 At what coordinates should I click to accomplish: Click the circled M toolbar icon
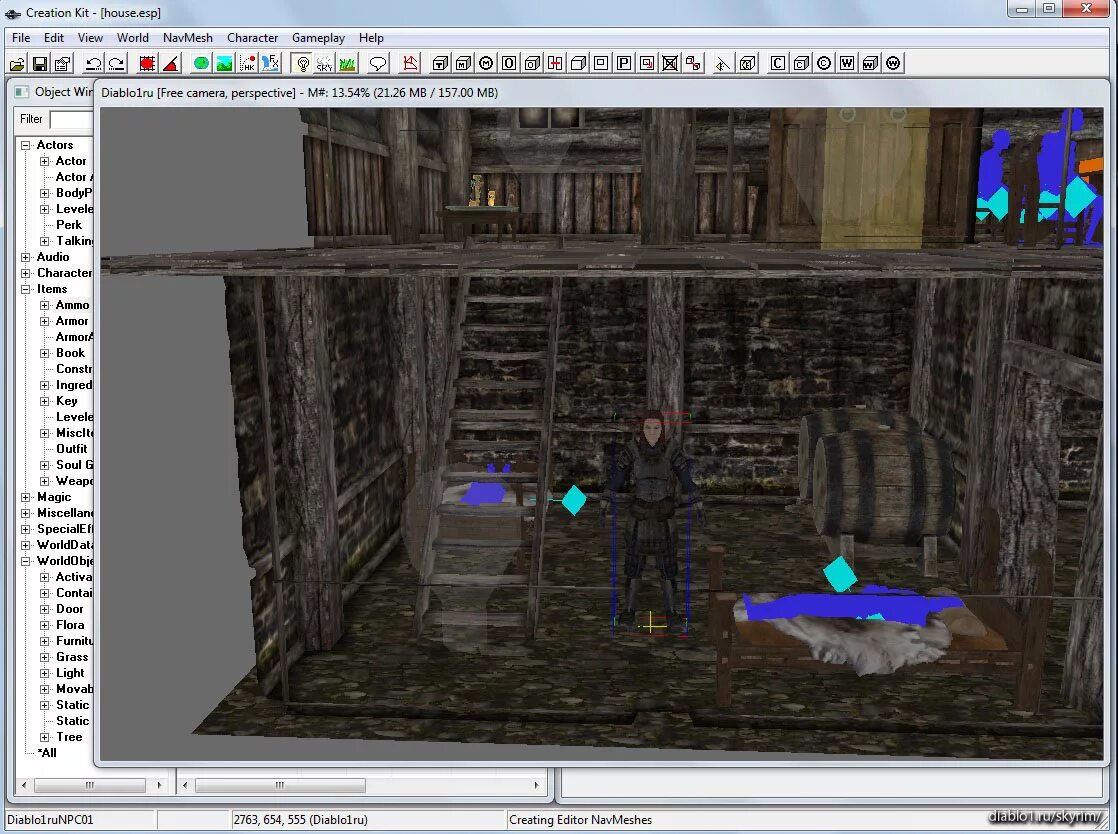[486, 63]
